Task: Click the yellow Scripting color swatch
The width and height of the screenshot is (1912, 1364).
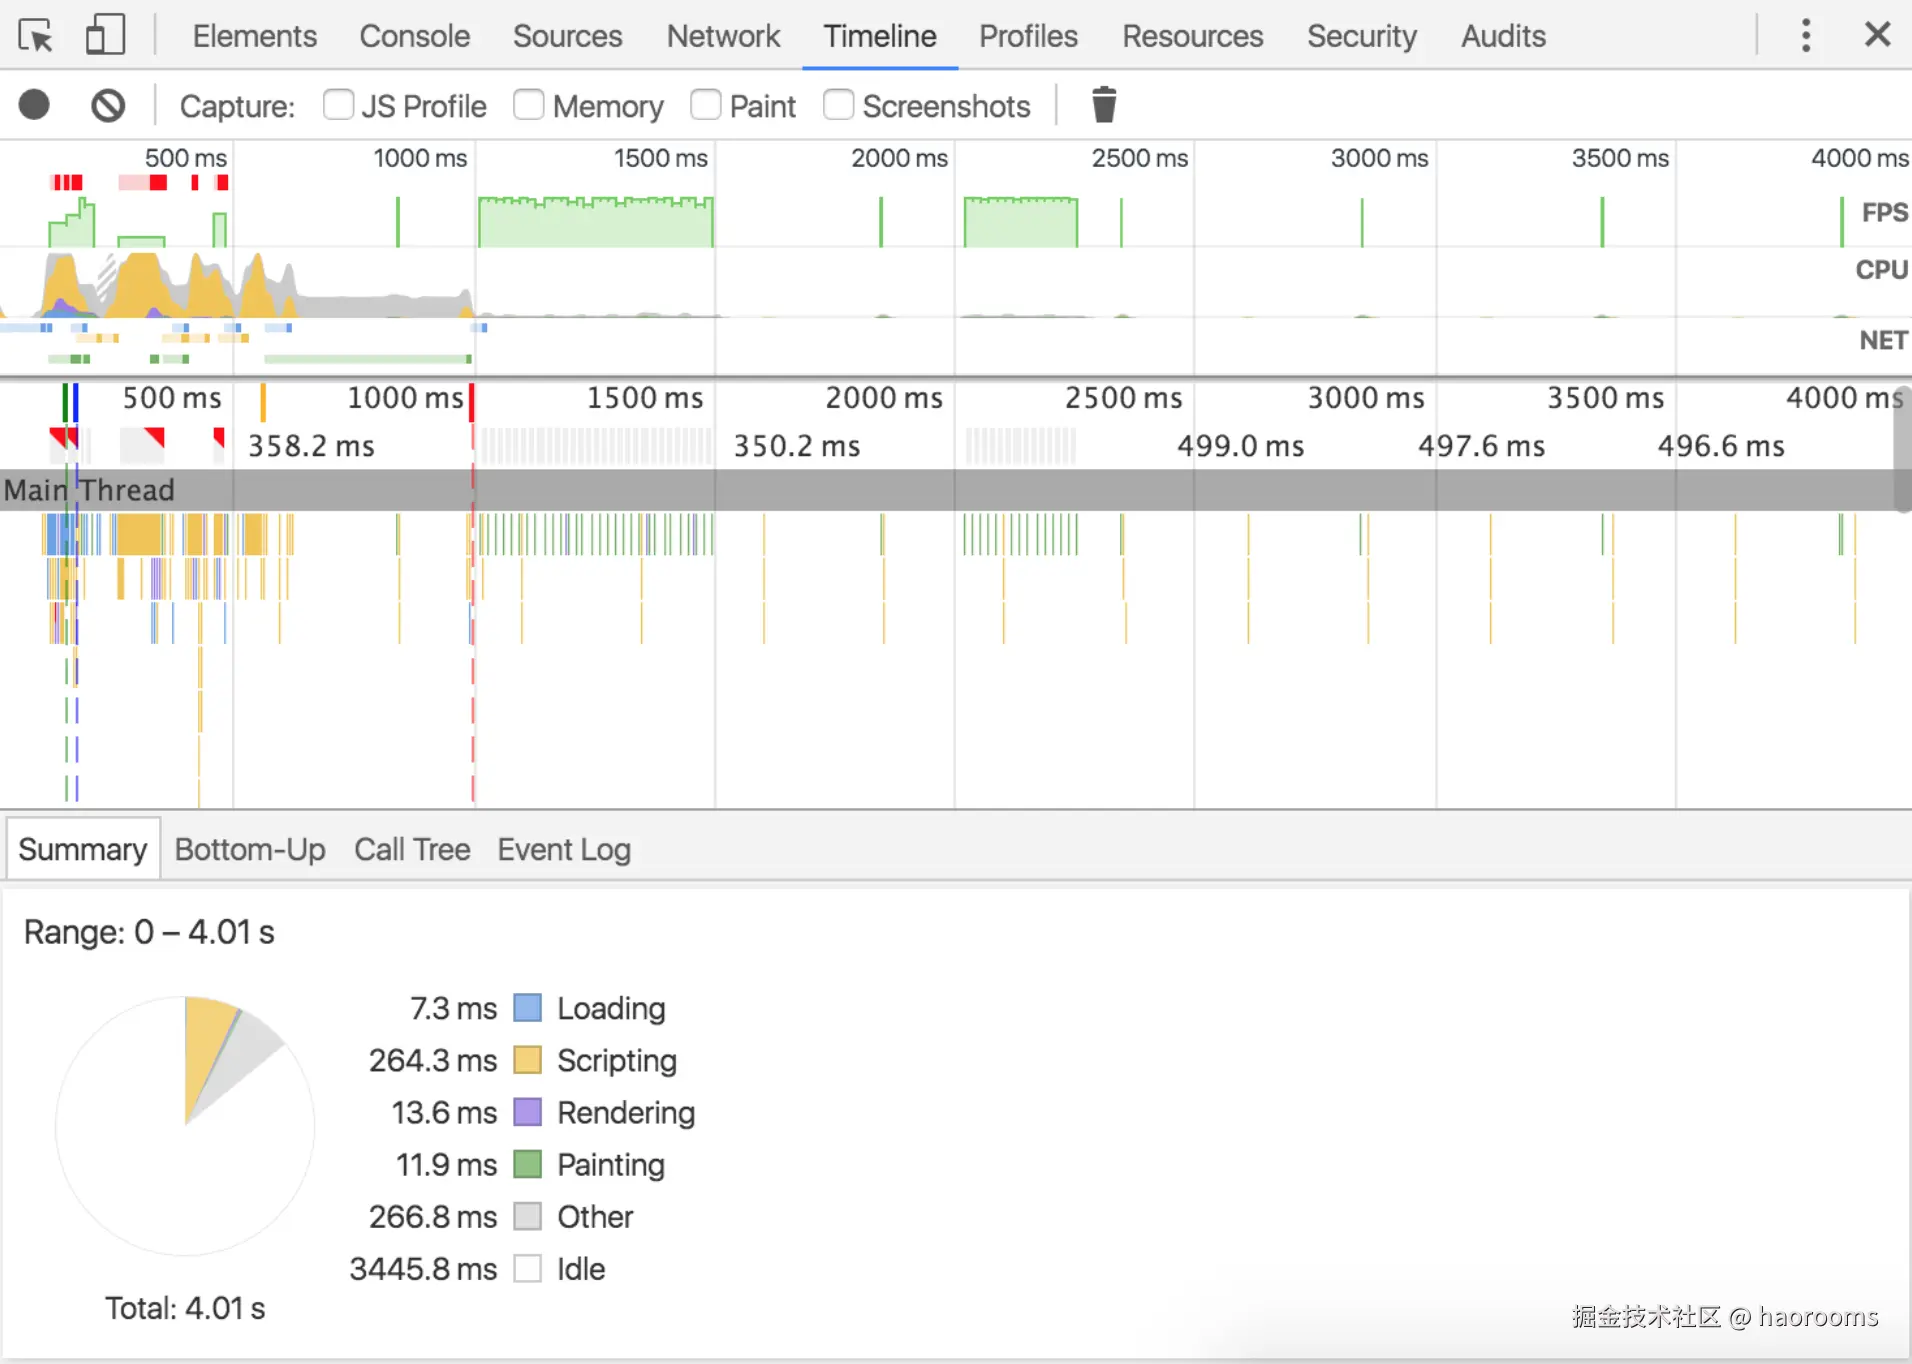Action: pyautogui.click(x=527, y=1060)
